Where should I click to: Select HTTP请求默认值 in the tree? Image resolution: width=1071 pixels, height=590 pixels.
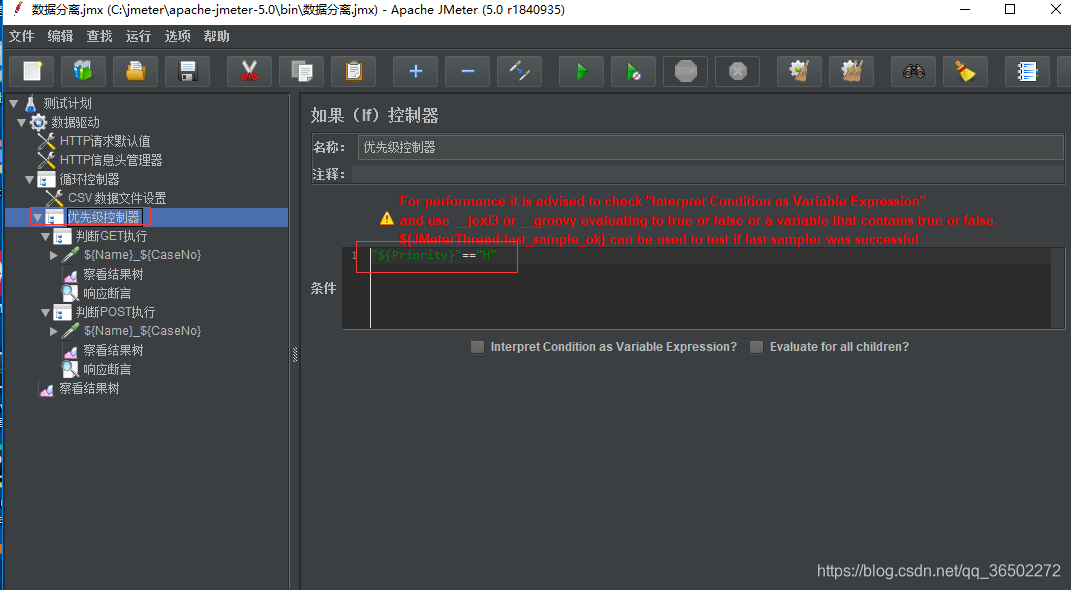(x=105, y=141)
